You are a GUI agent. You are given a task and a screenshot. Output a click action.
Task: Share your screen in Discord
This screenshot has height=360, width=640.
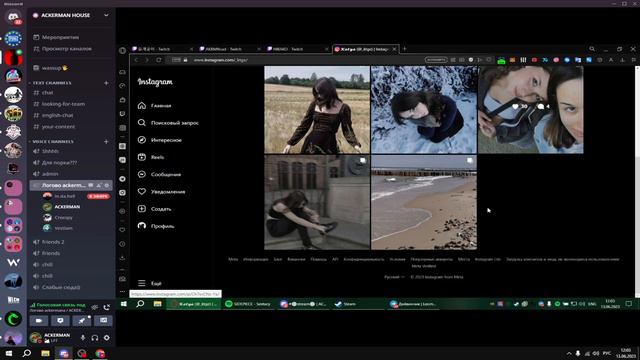tap(60, 321)
